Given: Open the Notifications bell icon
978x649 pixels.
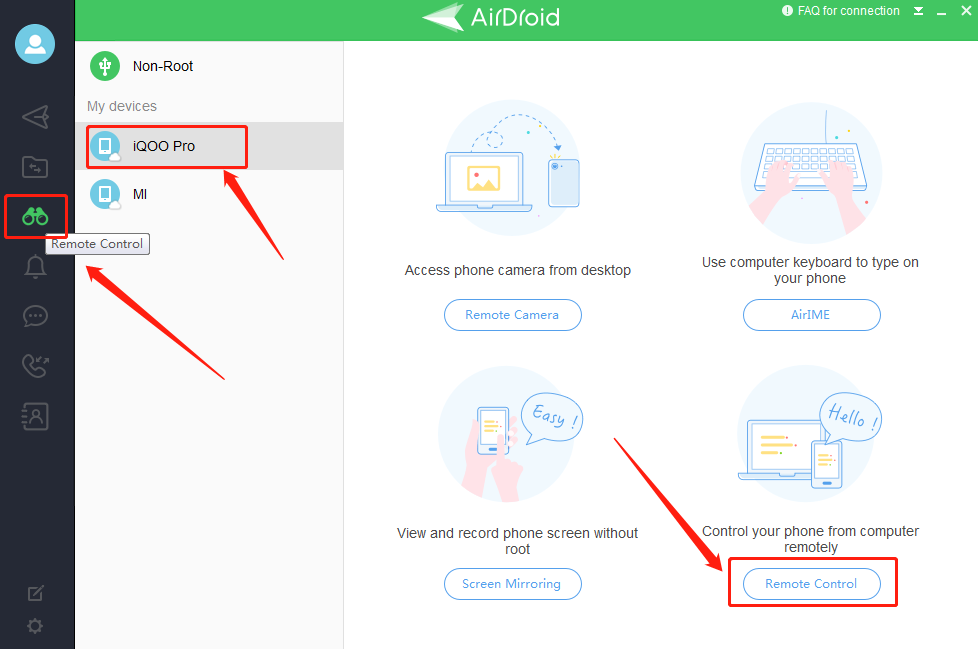Looking at the screenshot, I should (35, 266).
